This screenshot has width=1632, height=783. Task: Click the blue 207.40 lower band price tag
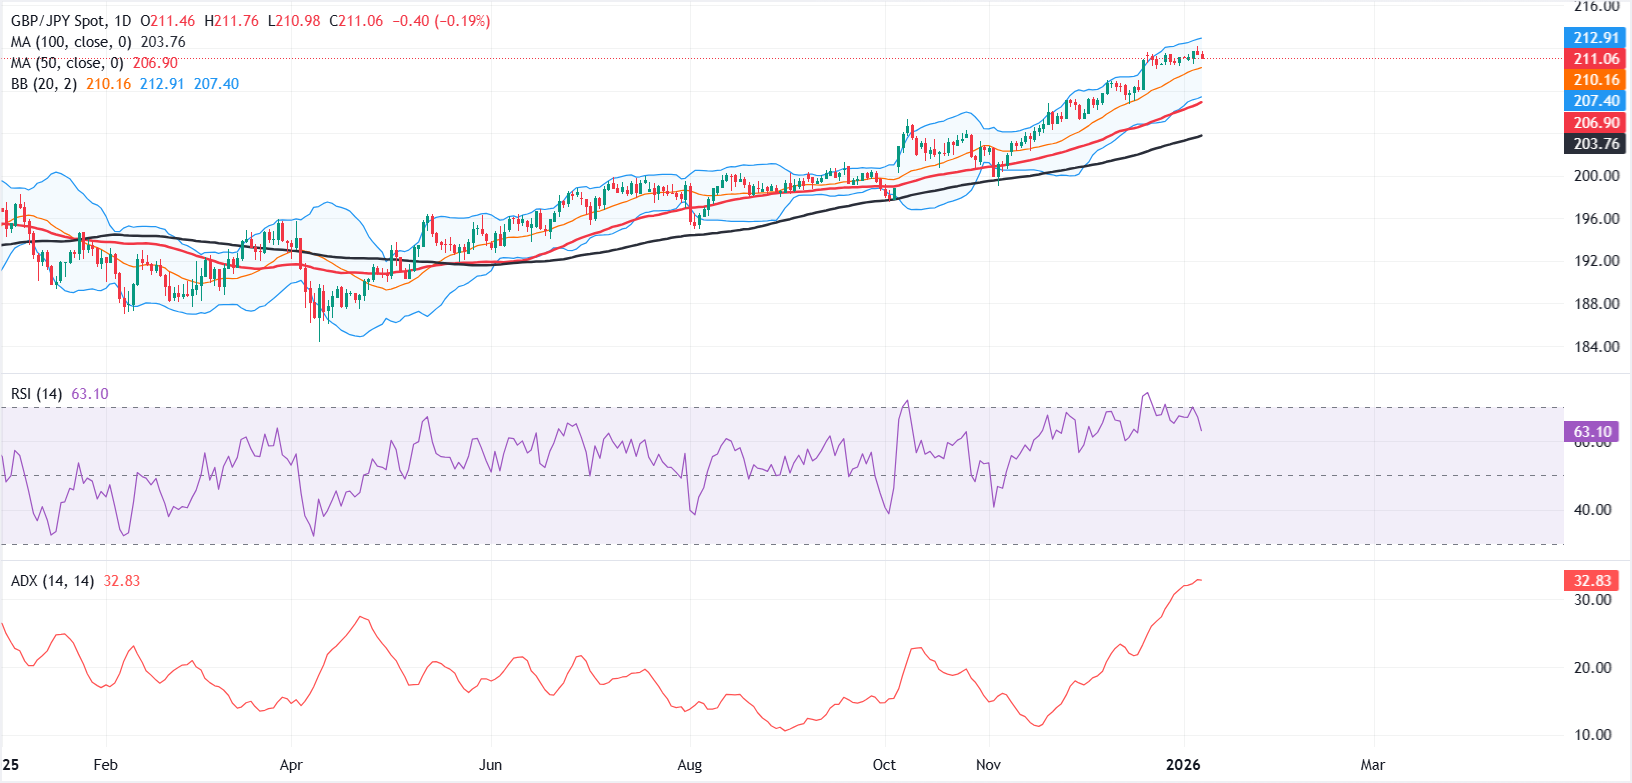pyautogui.click(x=1595, y=101)
